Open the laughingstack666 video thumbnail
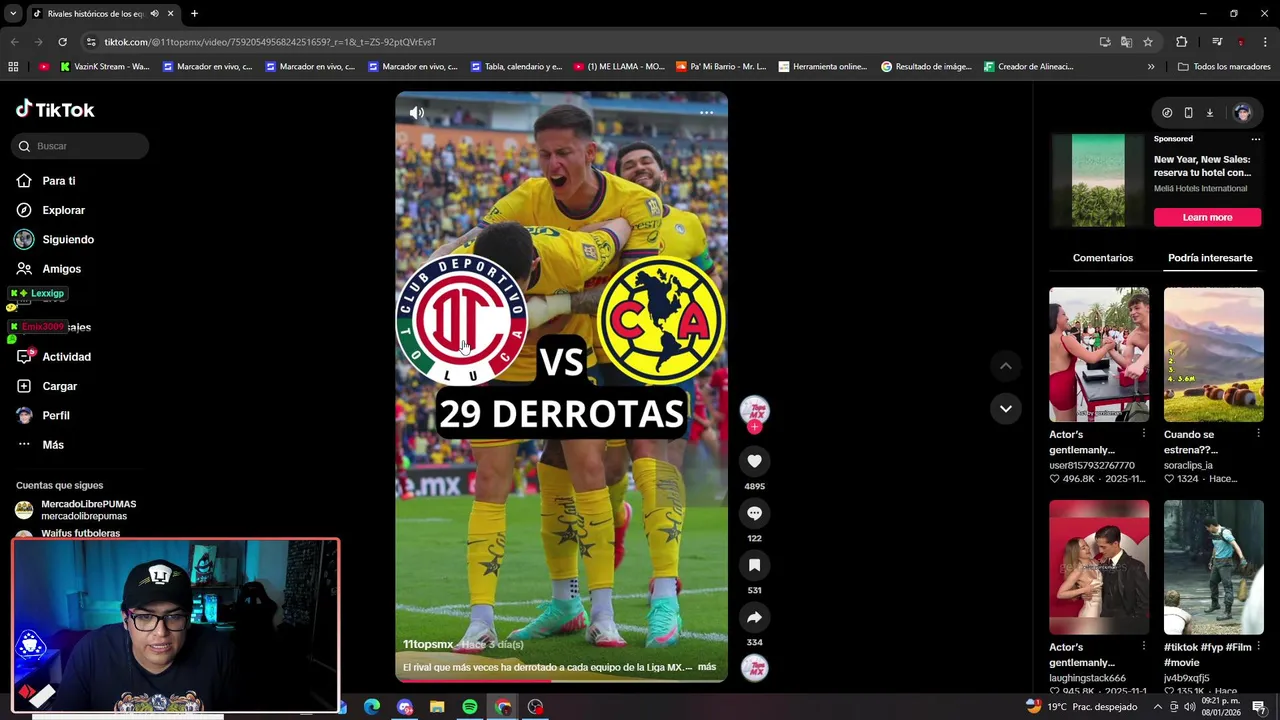This screenshot has height=720, width=1280. tap(1099, 567)
